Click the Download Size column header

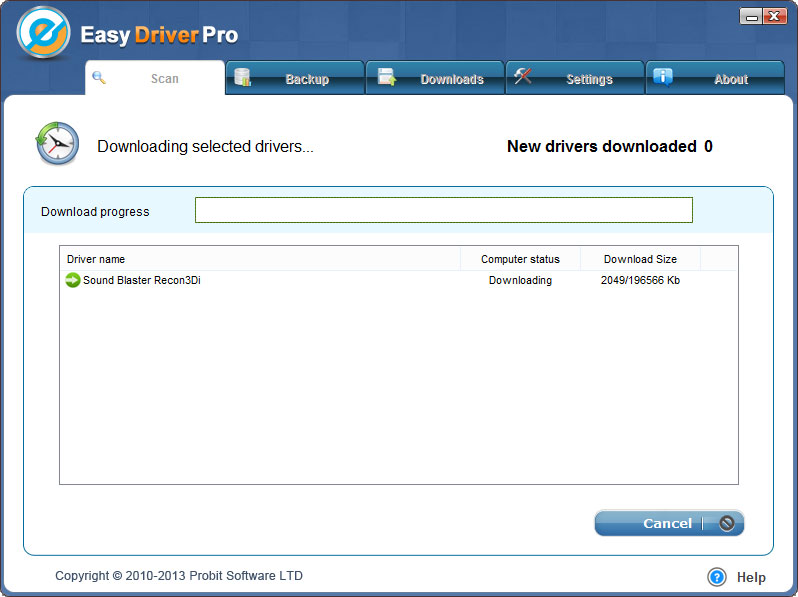(x=640, y=259)
